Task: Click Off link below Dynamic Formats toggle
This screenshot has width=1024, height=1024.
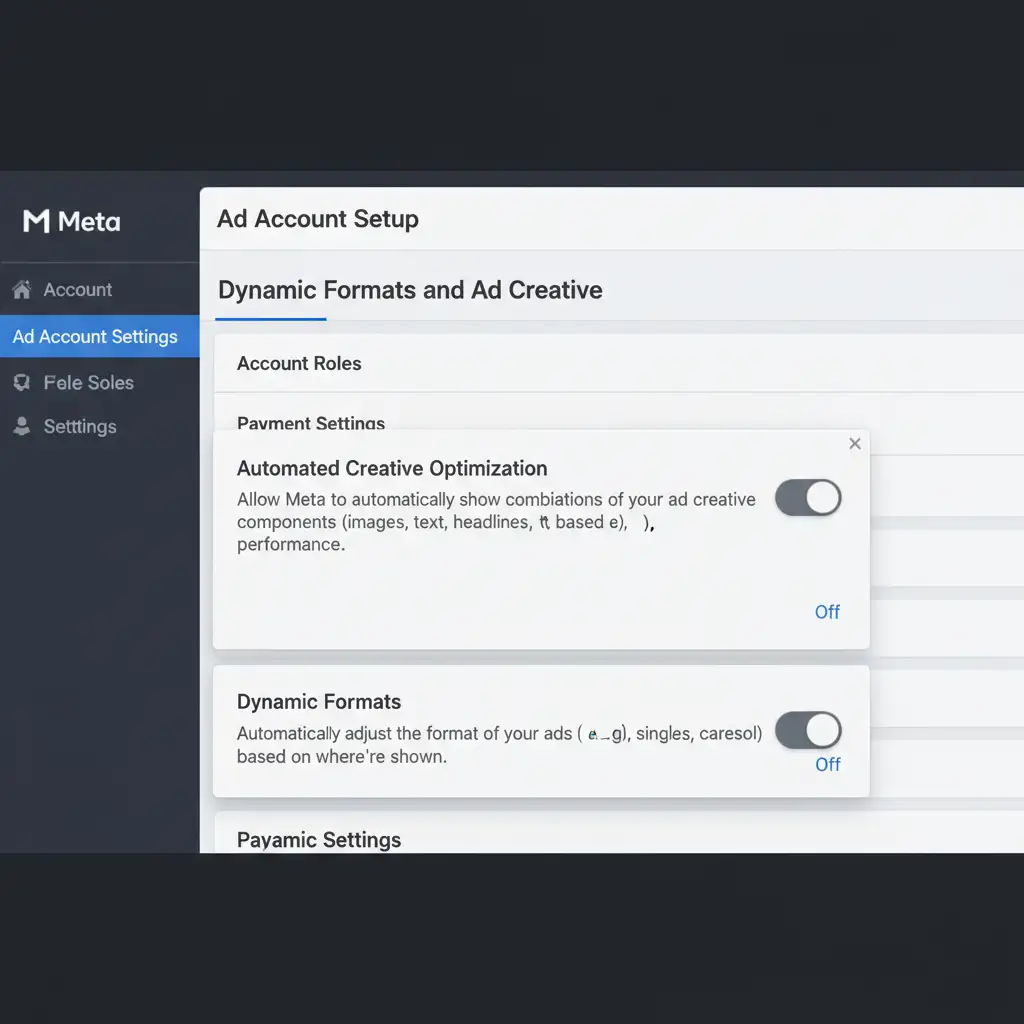Action: pyautogui.click(x=827, y=764)
